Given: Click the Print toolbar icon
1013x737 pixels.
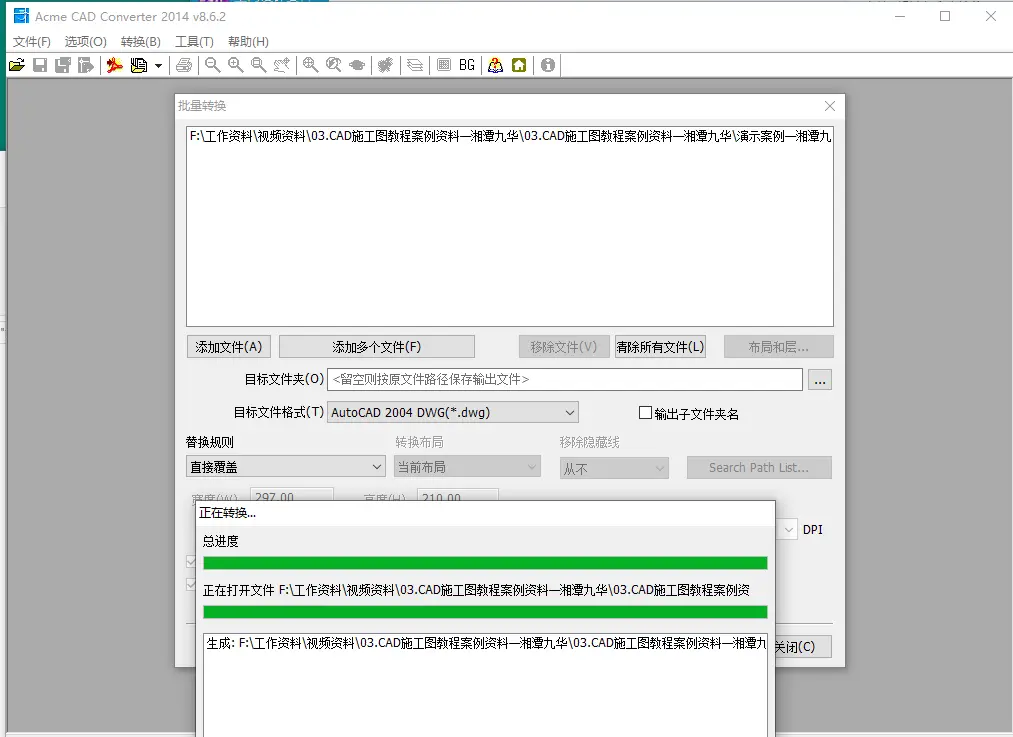Looking at the screenshot, I should (184, 65).
